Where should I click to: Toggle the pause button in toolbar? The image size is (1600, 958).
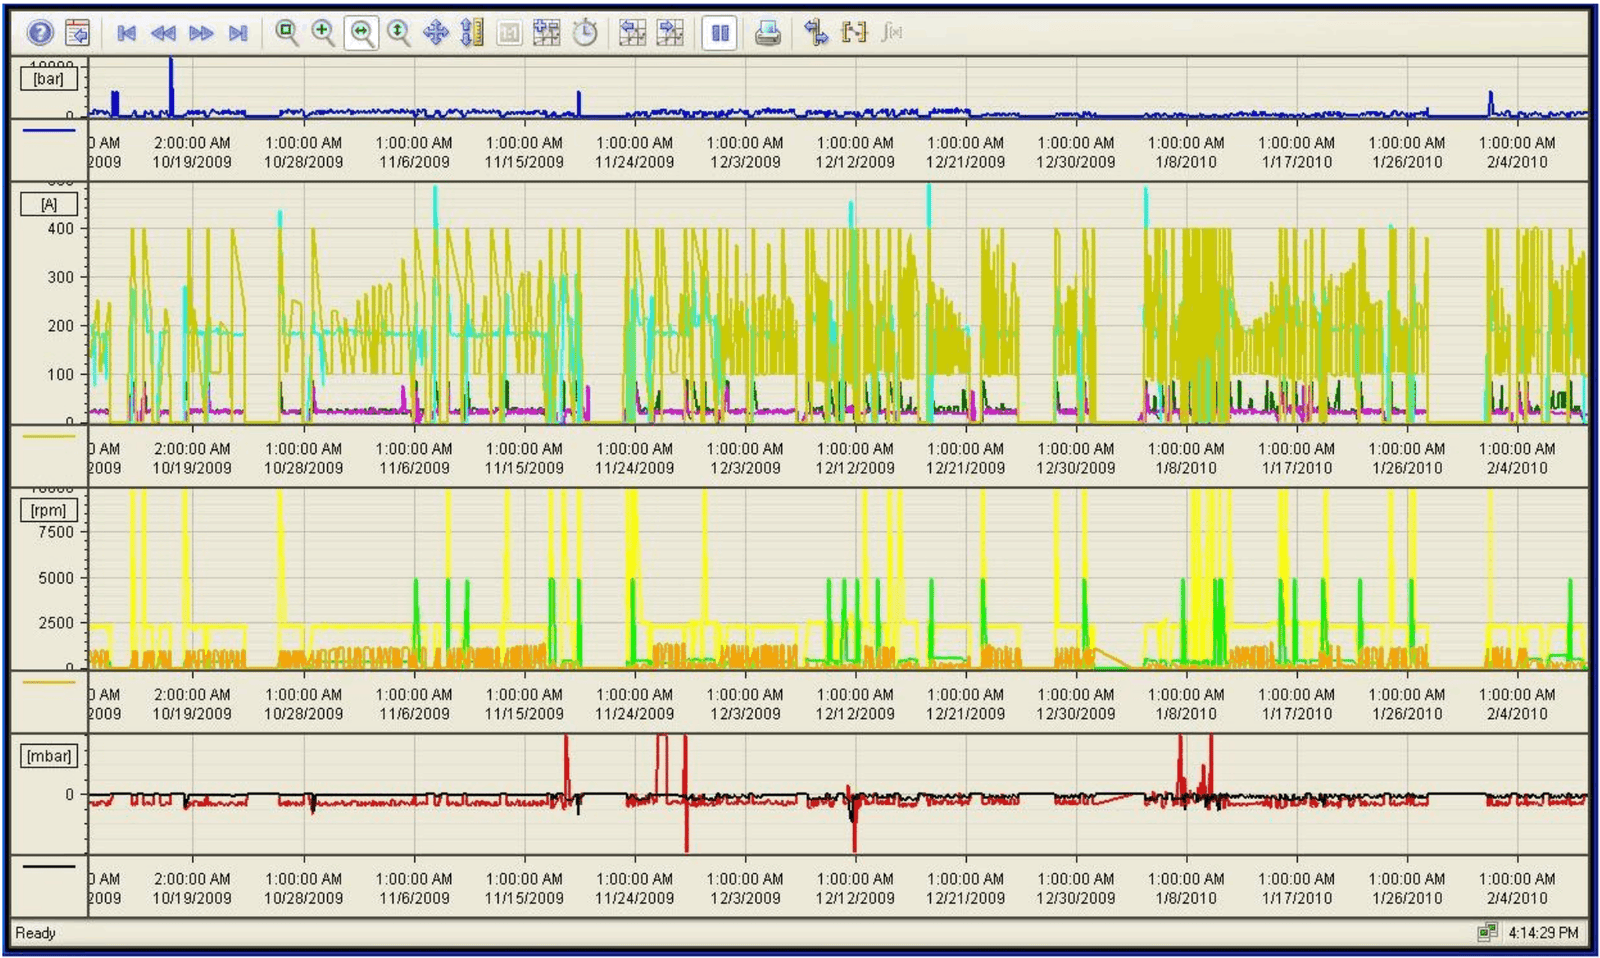[x=719, y=33]
